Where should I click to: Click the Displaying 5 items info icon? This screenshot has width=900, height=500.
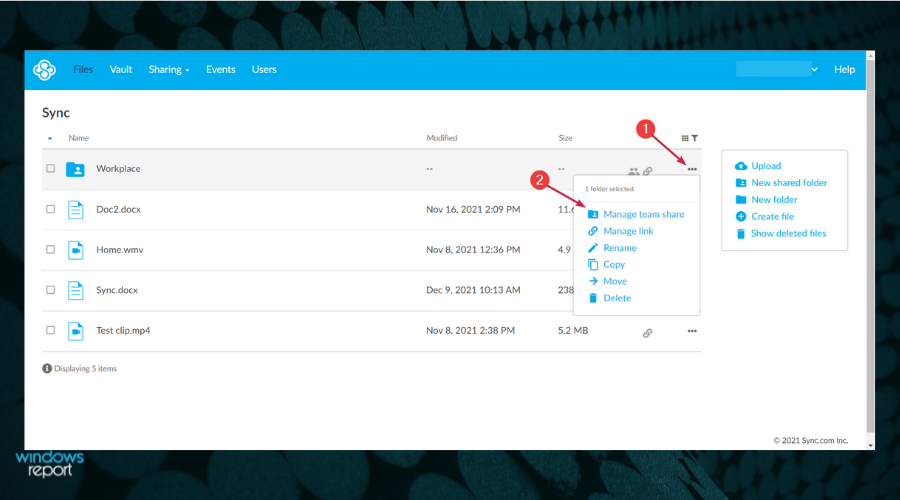click(x=47, y=369)
